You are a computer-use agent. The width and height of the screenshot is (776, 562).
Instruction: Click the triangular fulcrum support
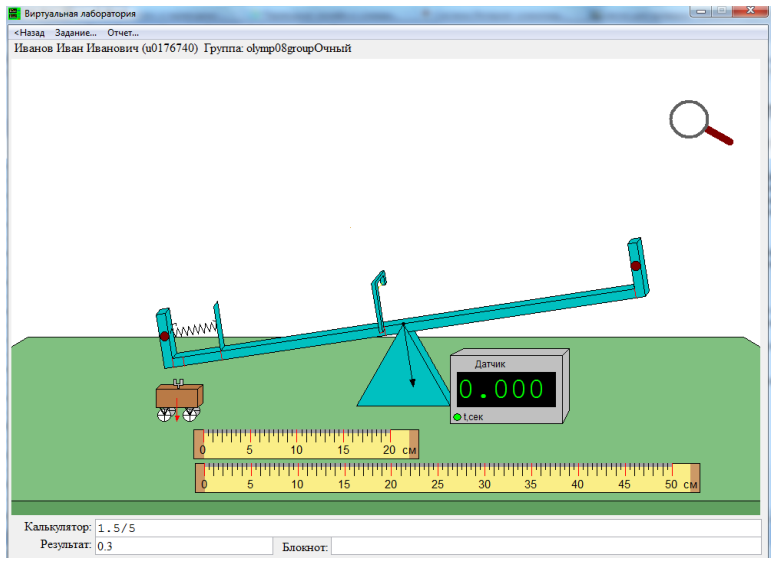coord(404,365)
